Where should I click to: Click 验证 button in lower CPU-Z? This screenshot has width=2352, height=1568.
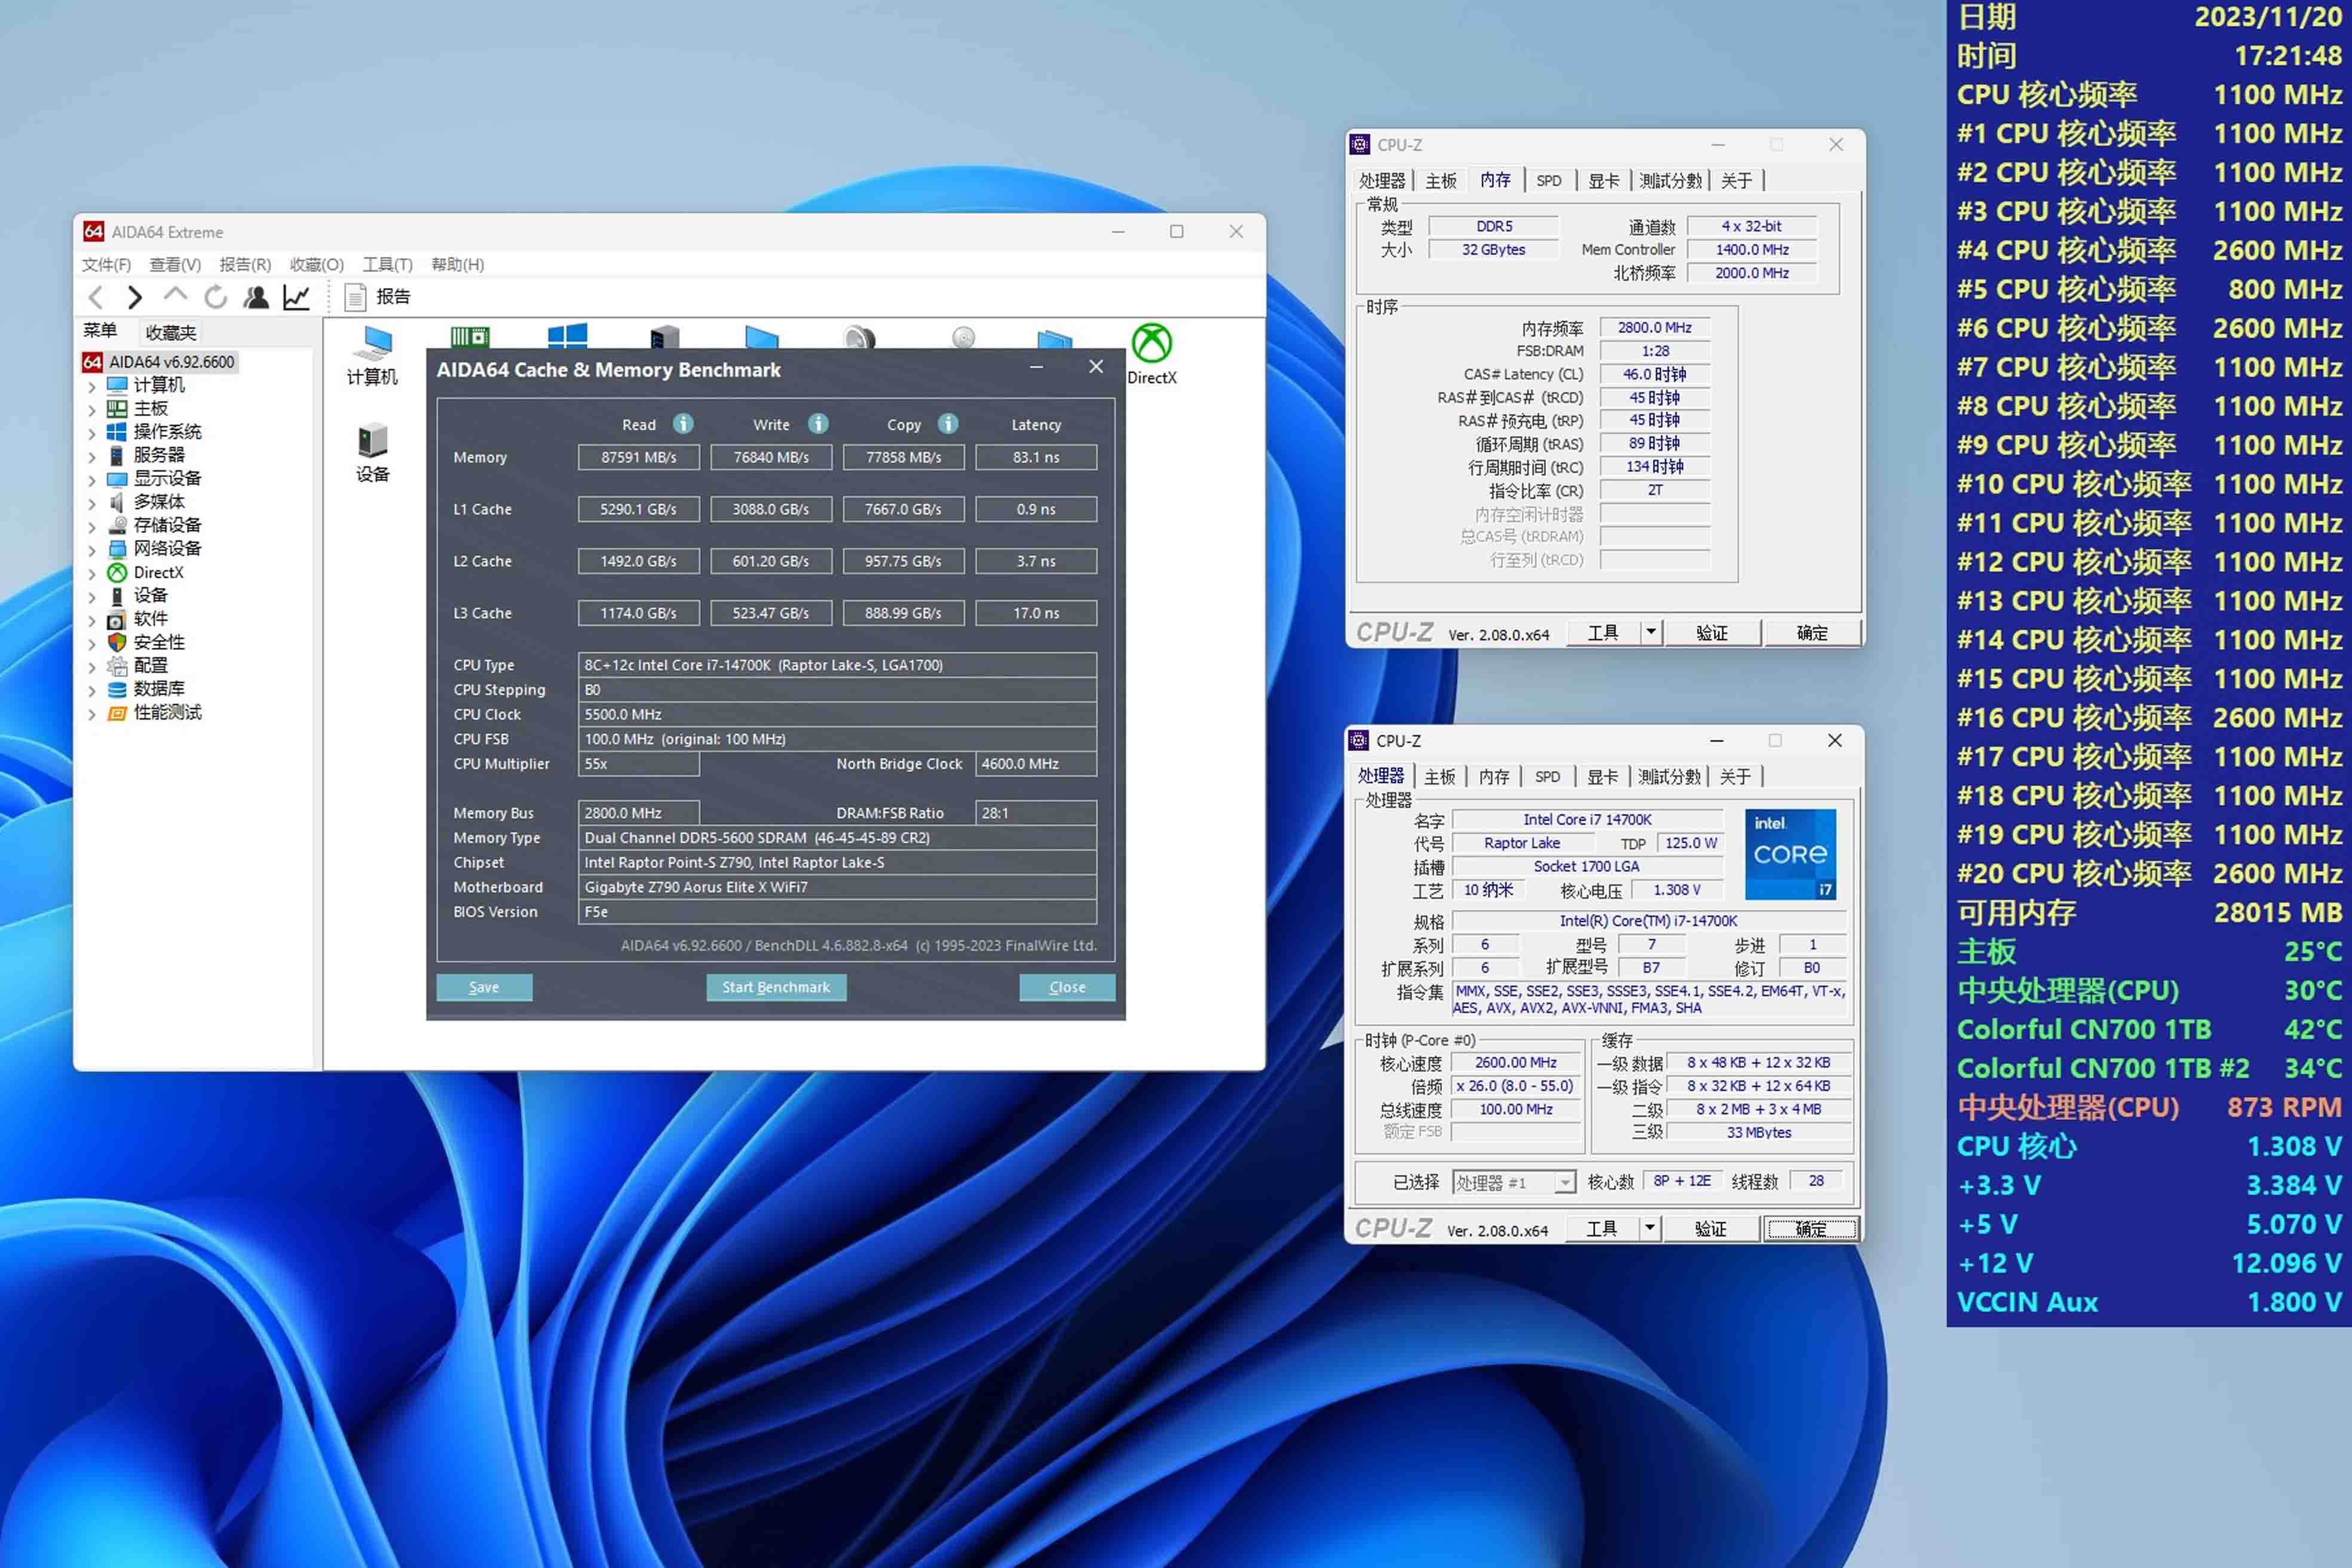pos(1711,1228)
